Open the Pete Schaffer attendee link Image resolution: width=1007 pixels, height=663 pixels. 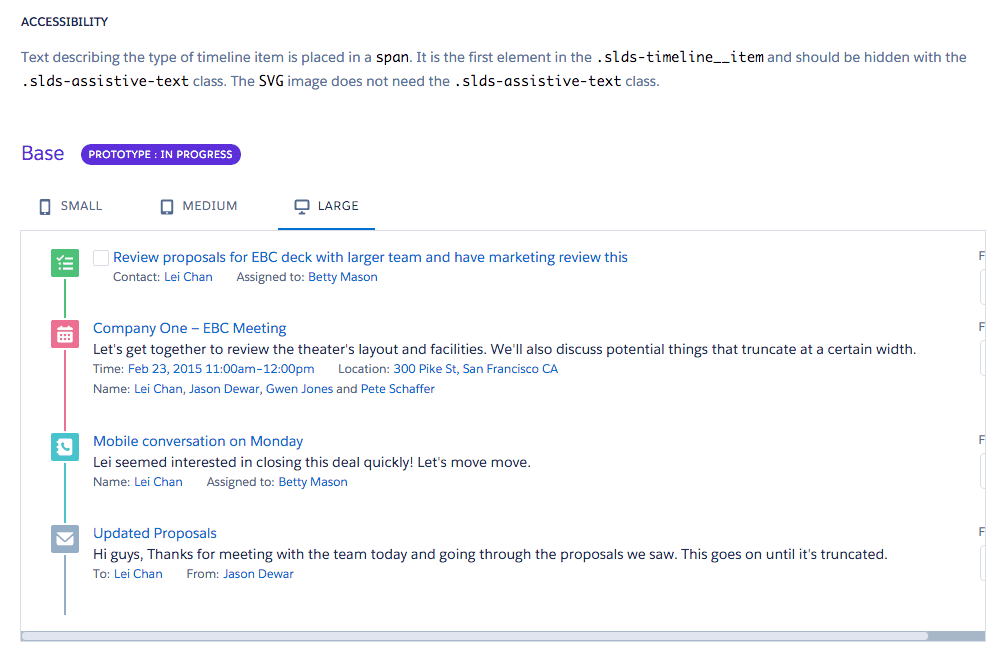coord(398,389)
